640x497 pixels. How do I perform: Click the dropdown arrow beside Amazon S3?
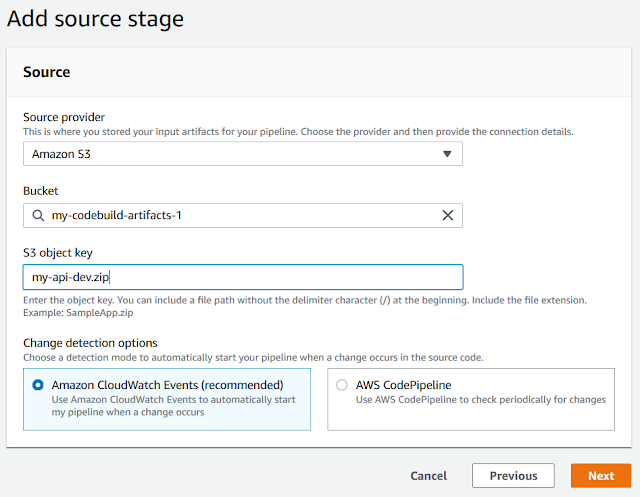pyautogui.click(x=447, y=154)
